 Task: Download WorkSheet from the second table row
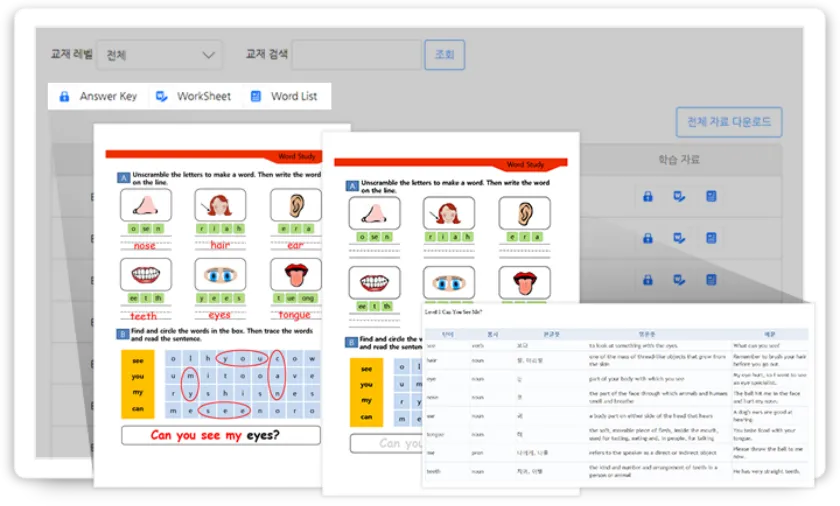tap(679, 238)
